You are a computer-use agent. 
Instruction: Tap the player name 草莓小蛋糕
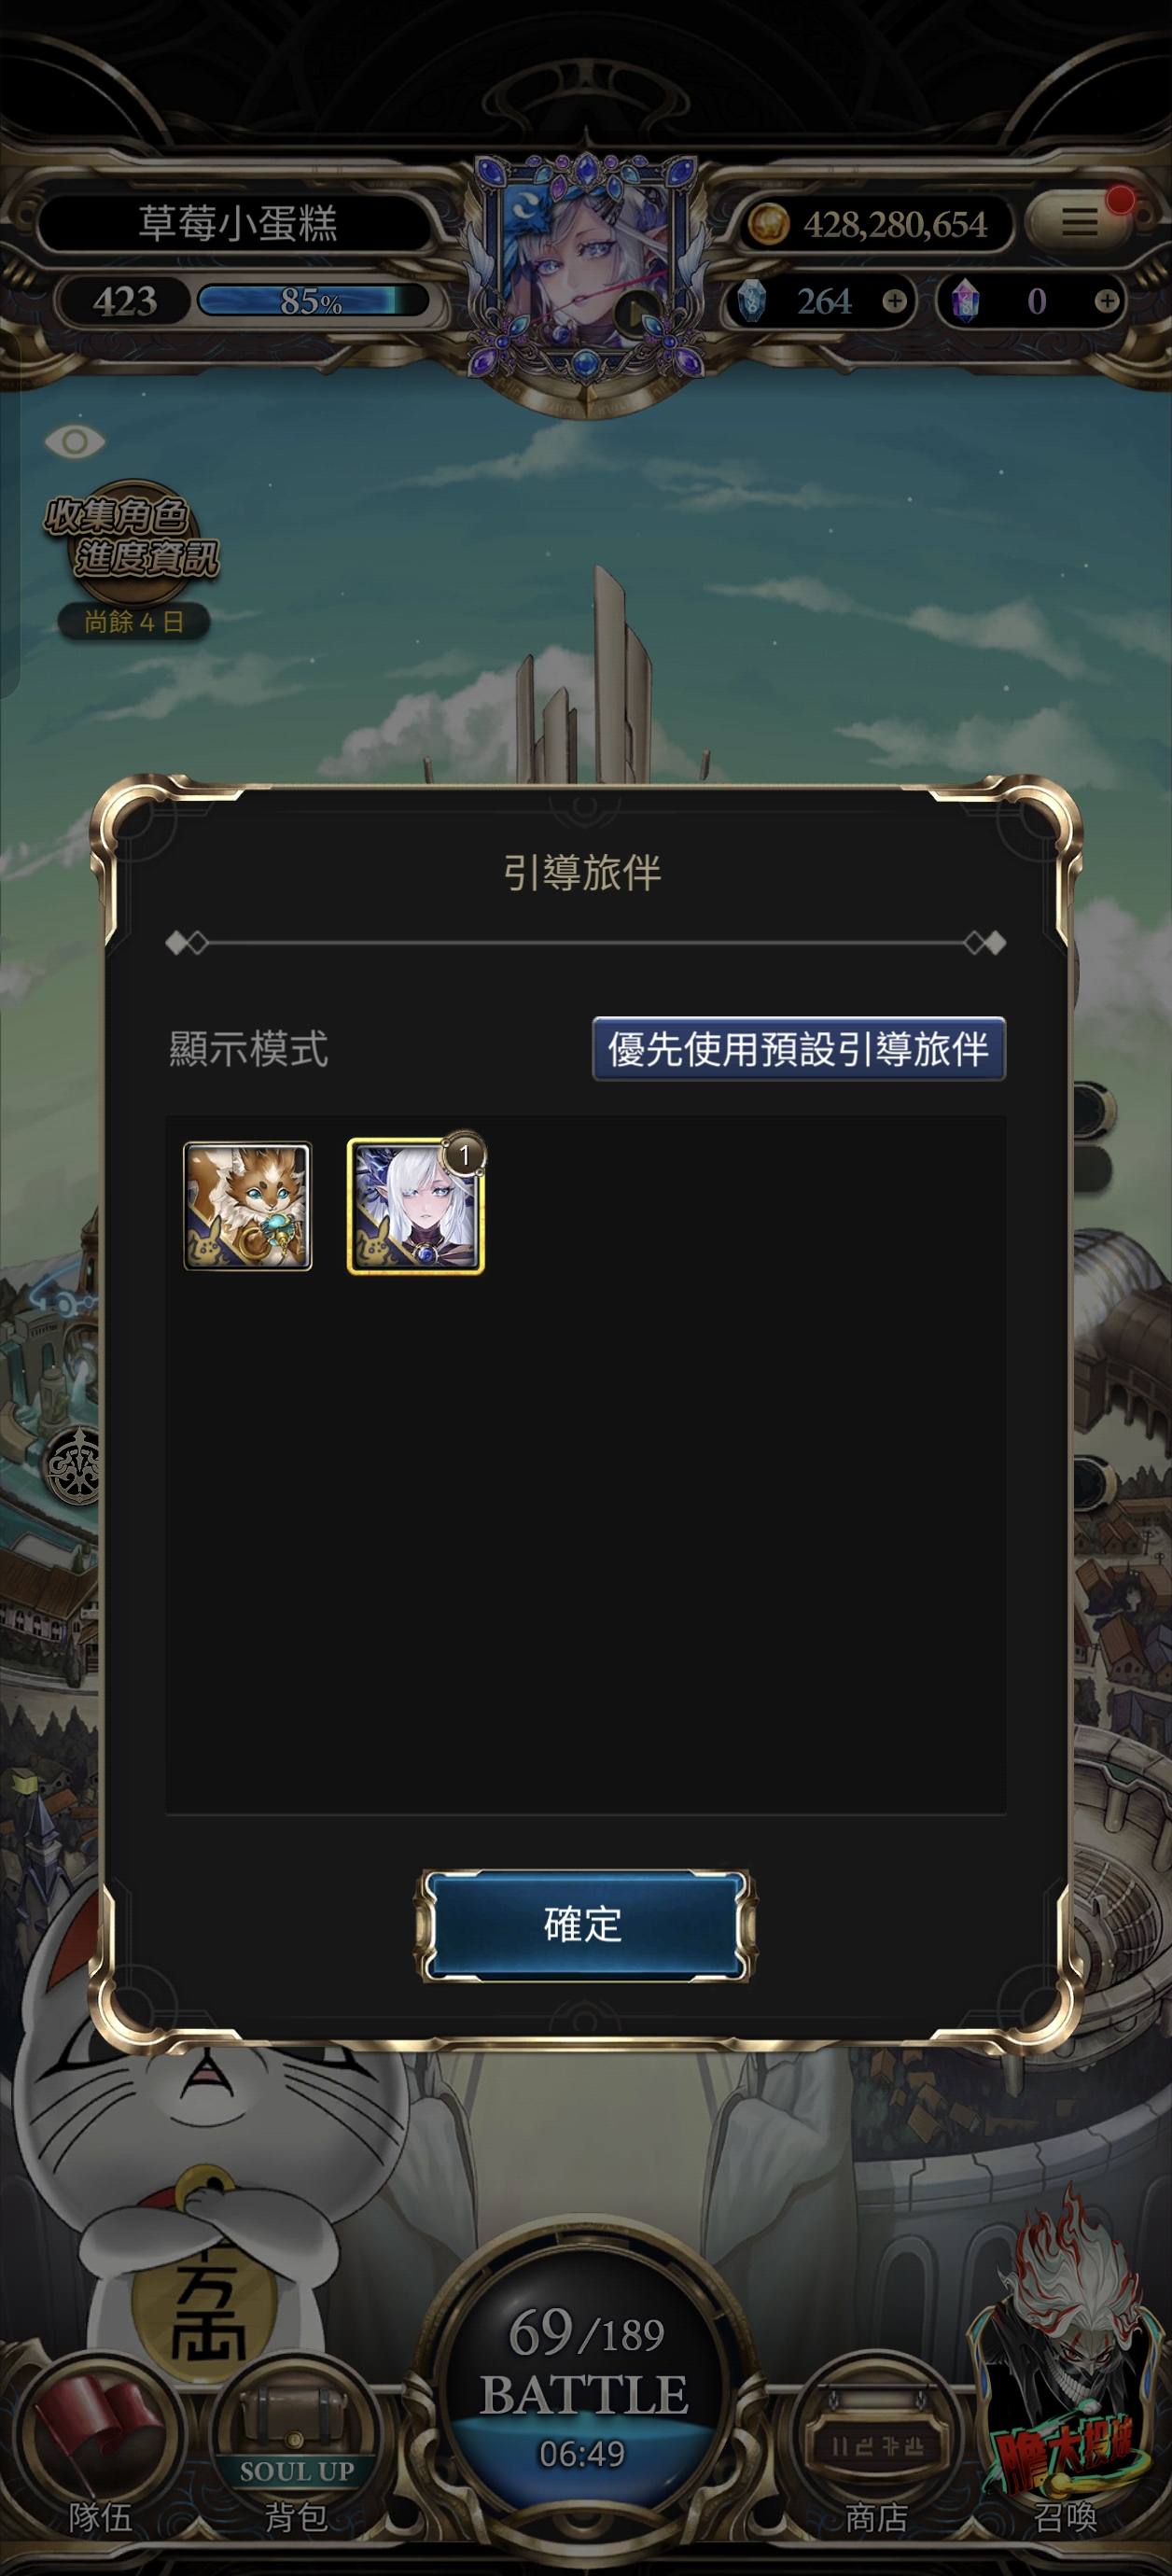237,222
